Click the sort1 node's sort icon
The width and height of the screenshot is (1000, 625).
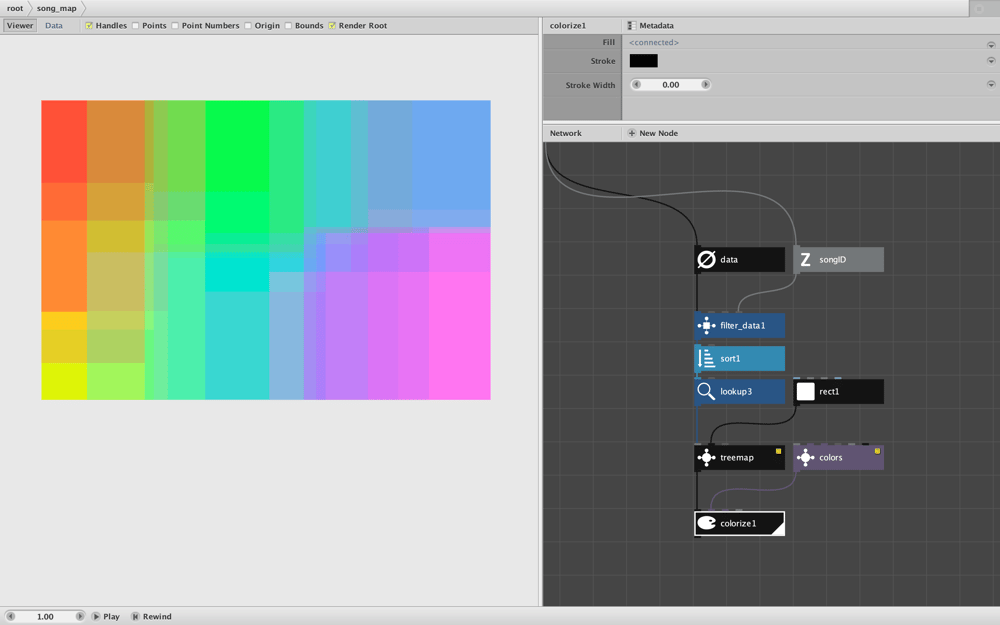pyautogui.click(x=706, y=358)
